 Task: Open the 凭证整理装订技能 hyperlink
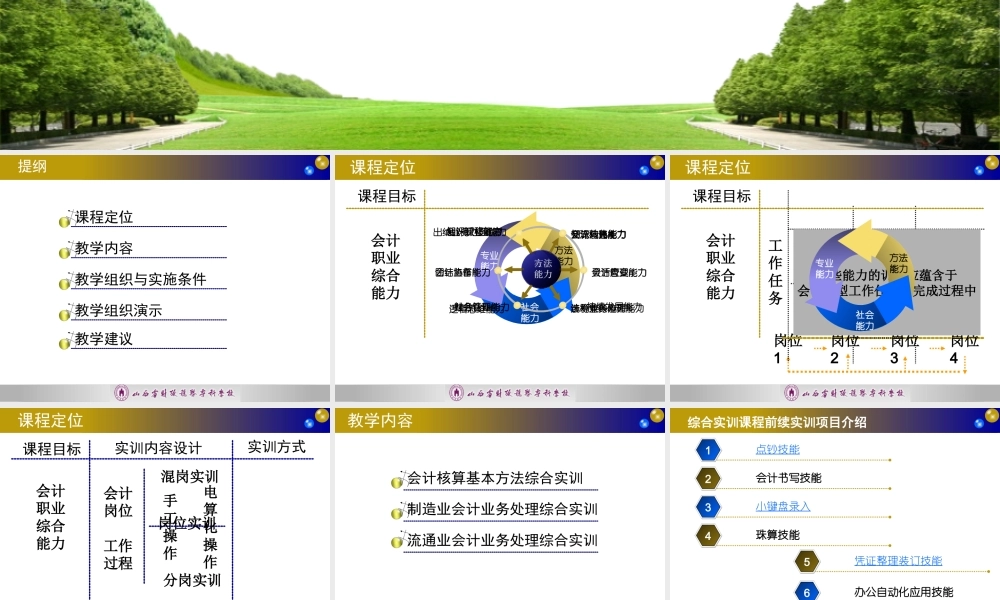point(898,560)
